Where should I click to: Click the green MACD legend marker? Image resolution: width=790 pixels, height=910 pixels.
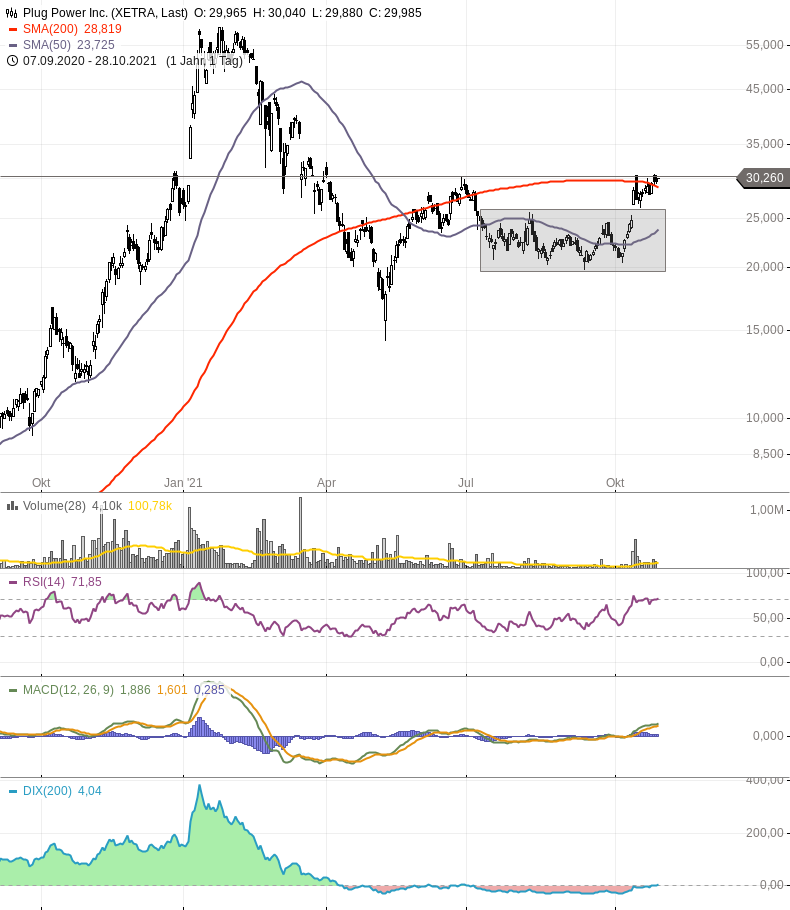pyautogui.click(x=13, y=690)
